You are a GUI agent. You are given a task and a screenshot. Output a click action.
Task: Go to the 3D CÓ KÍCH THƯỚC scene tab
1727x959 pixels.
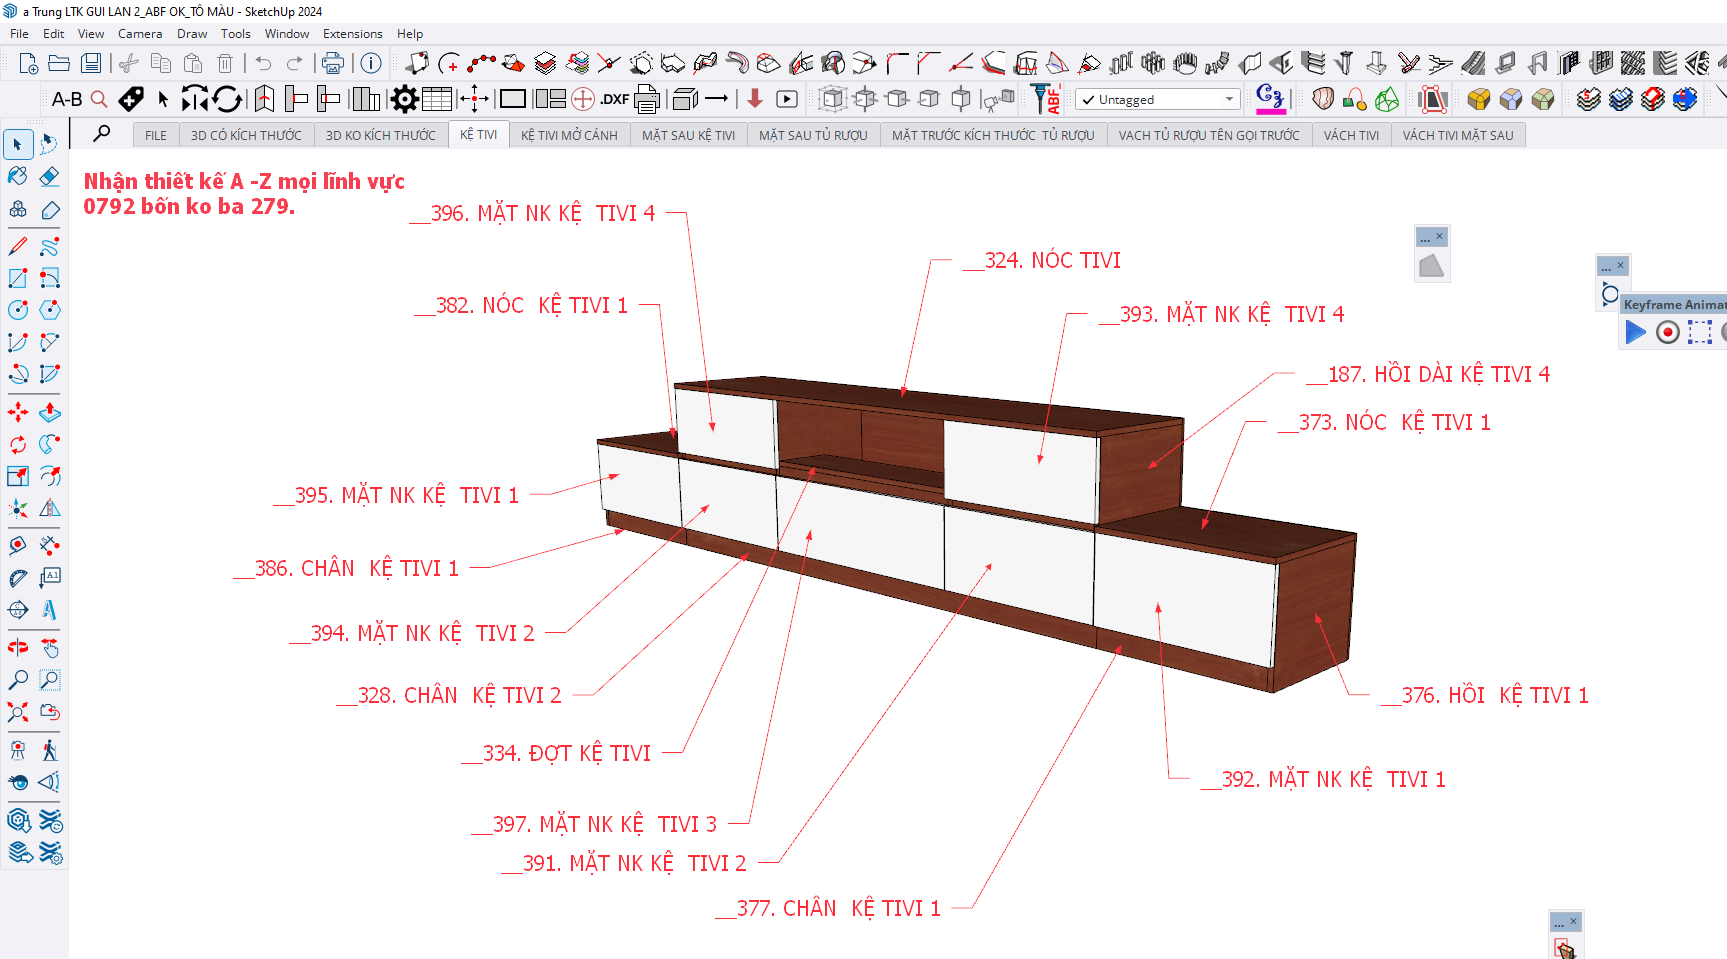tap(246, 135)
